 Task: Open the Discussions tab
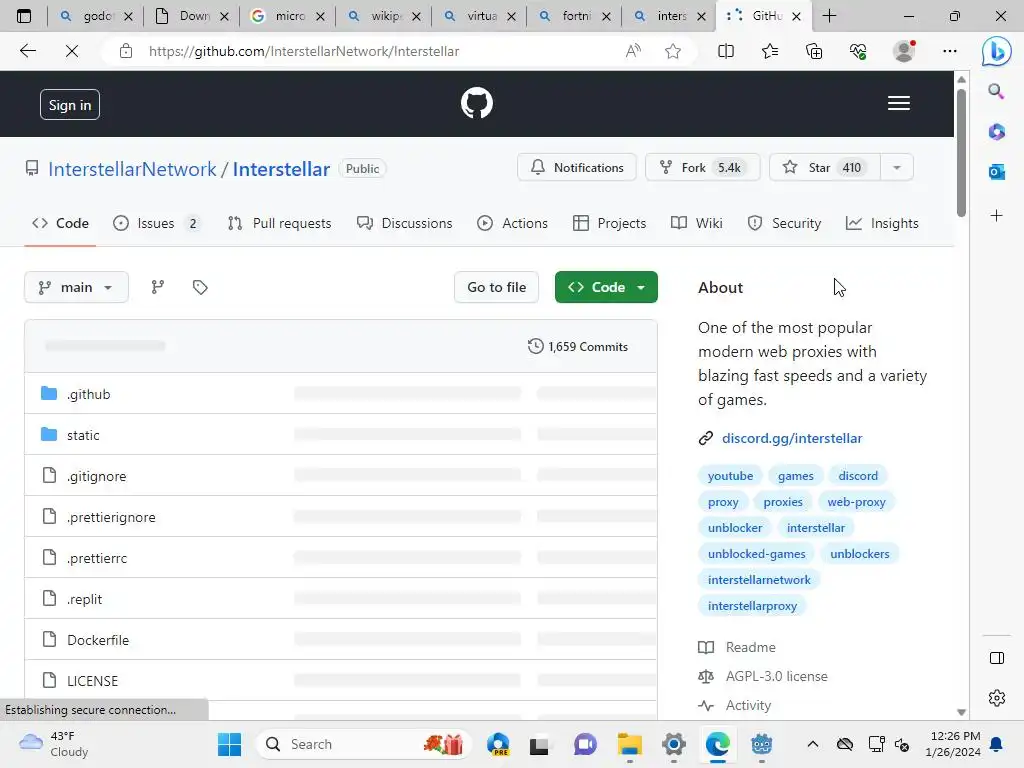tap(405, 223)
